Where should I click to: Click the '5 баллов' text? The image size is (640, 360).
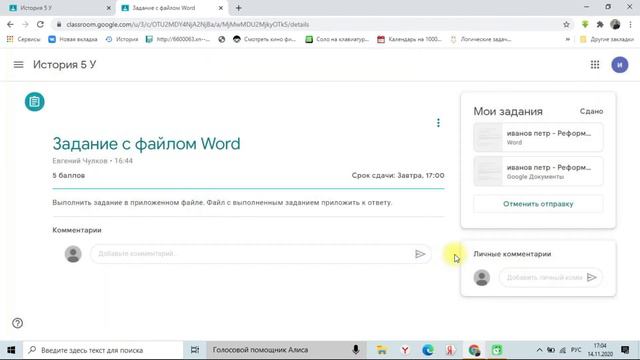[69, 175]
